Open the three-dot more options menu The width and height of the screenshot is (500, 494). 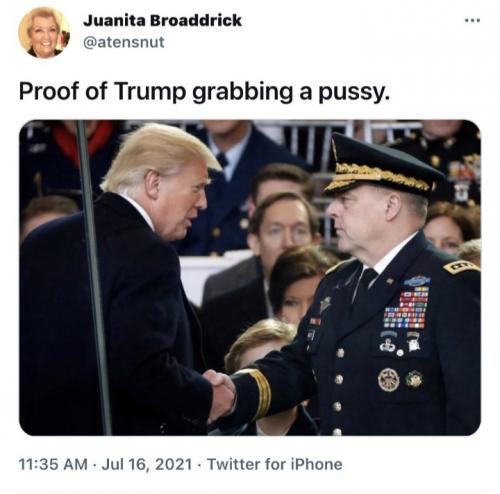tap(473, 21)
